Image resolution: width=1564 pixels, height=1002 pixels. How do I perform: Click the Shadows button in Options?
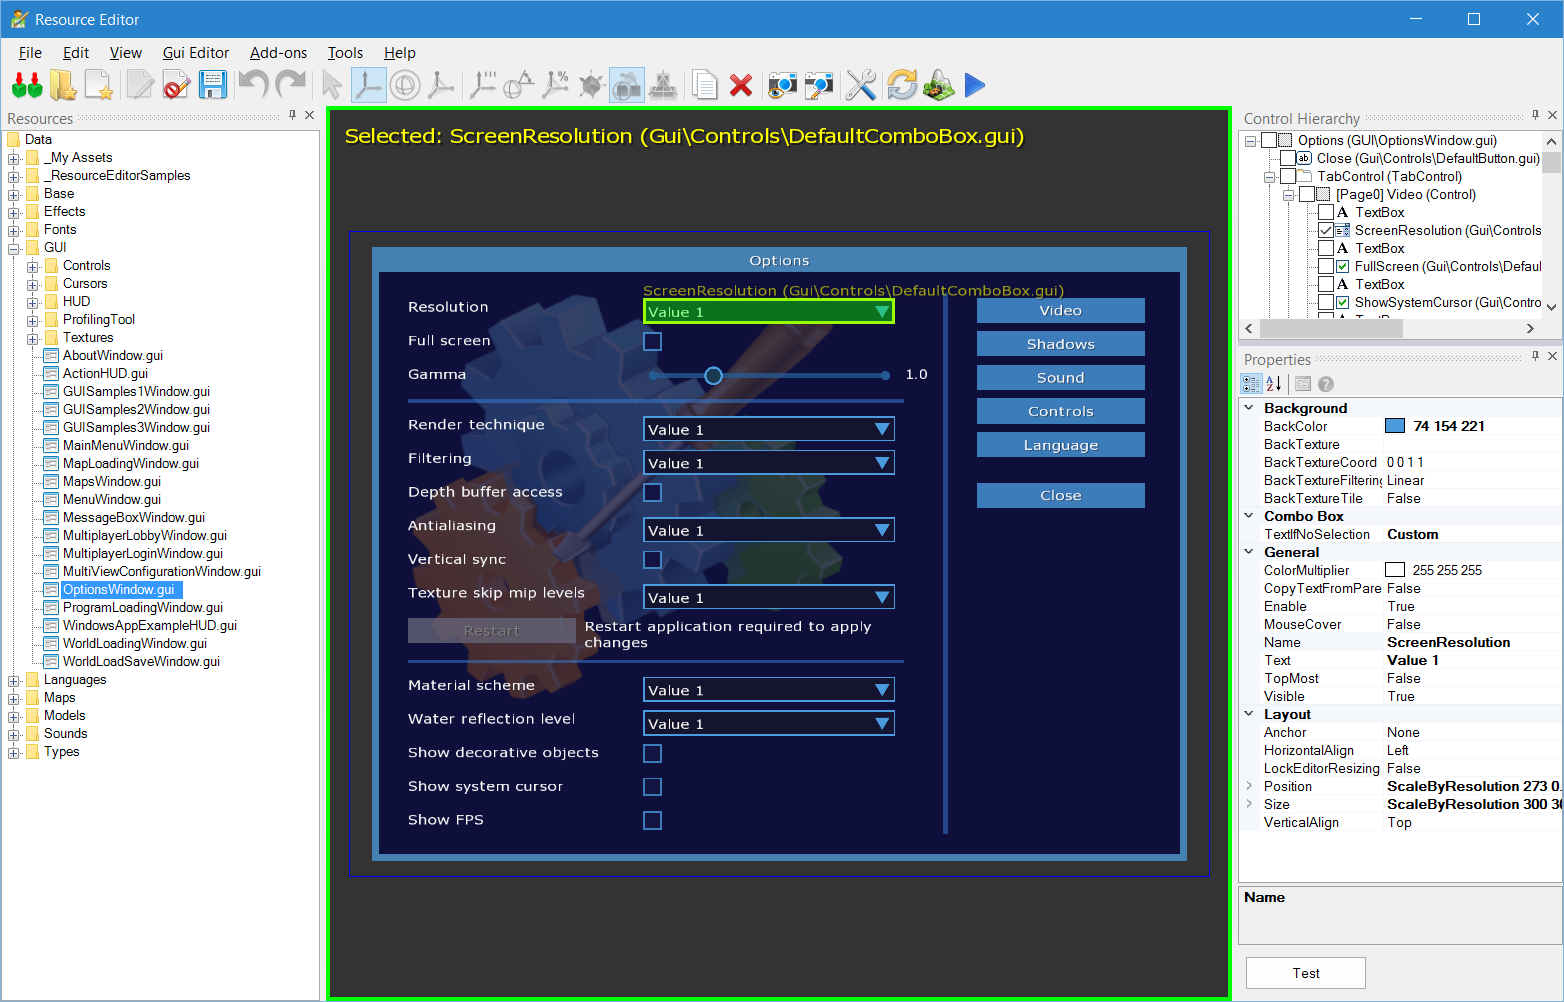(1060, 344)
